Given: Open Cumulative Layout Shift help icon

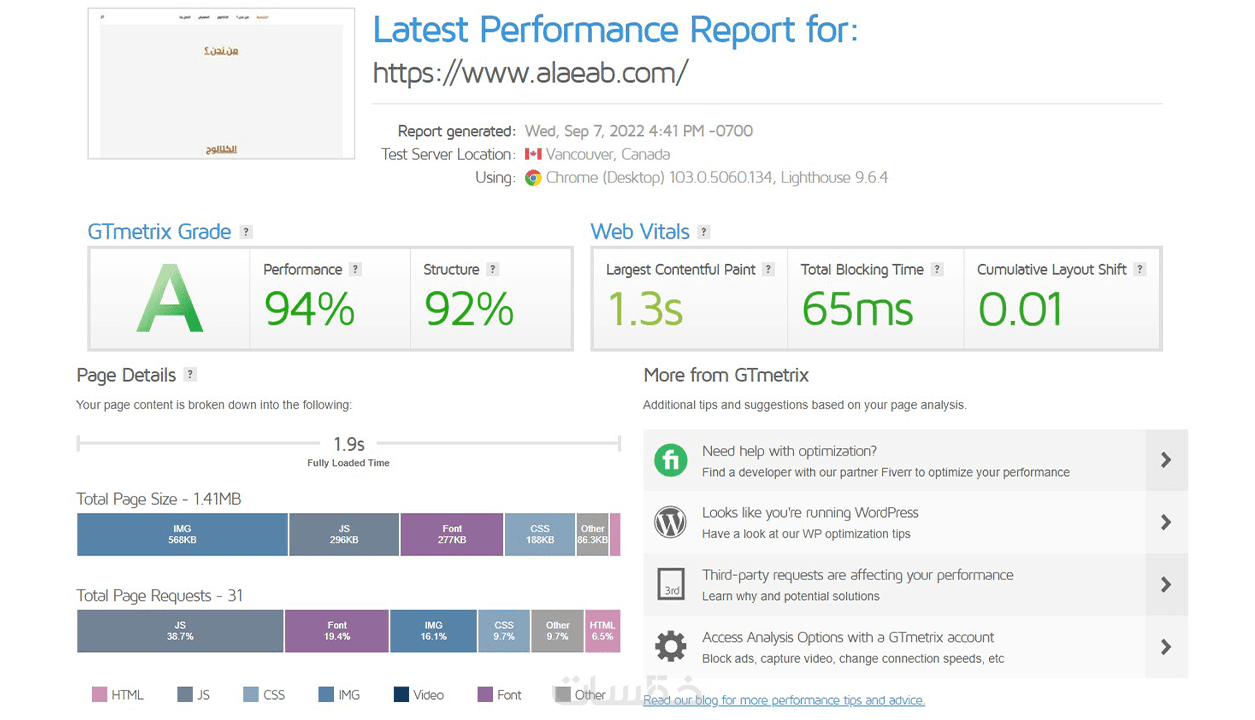Looking at the screenshot, I should [1140, 270].
